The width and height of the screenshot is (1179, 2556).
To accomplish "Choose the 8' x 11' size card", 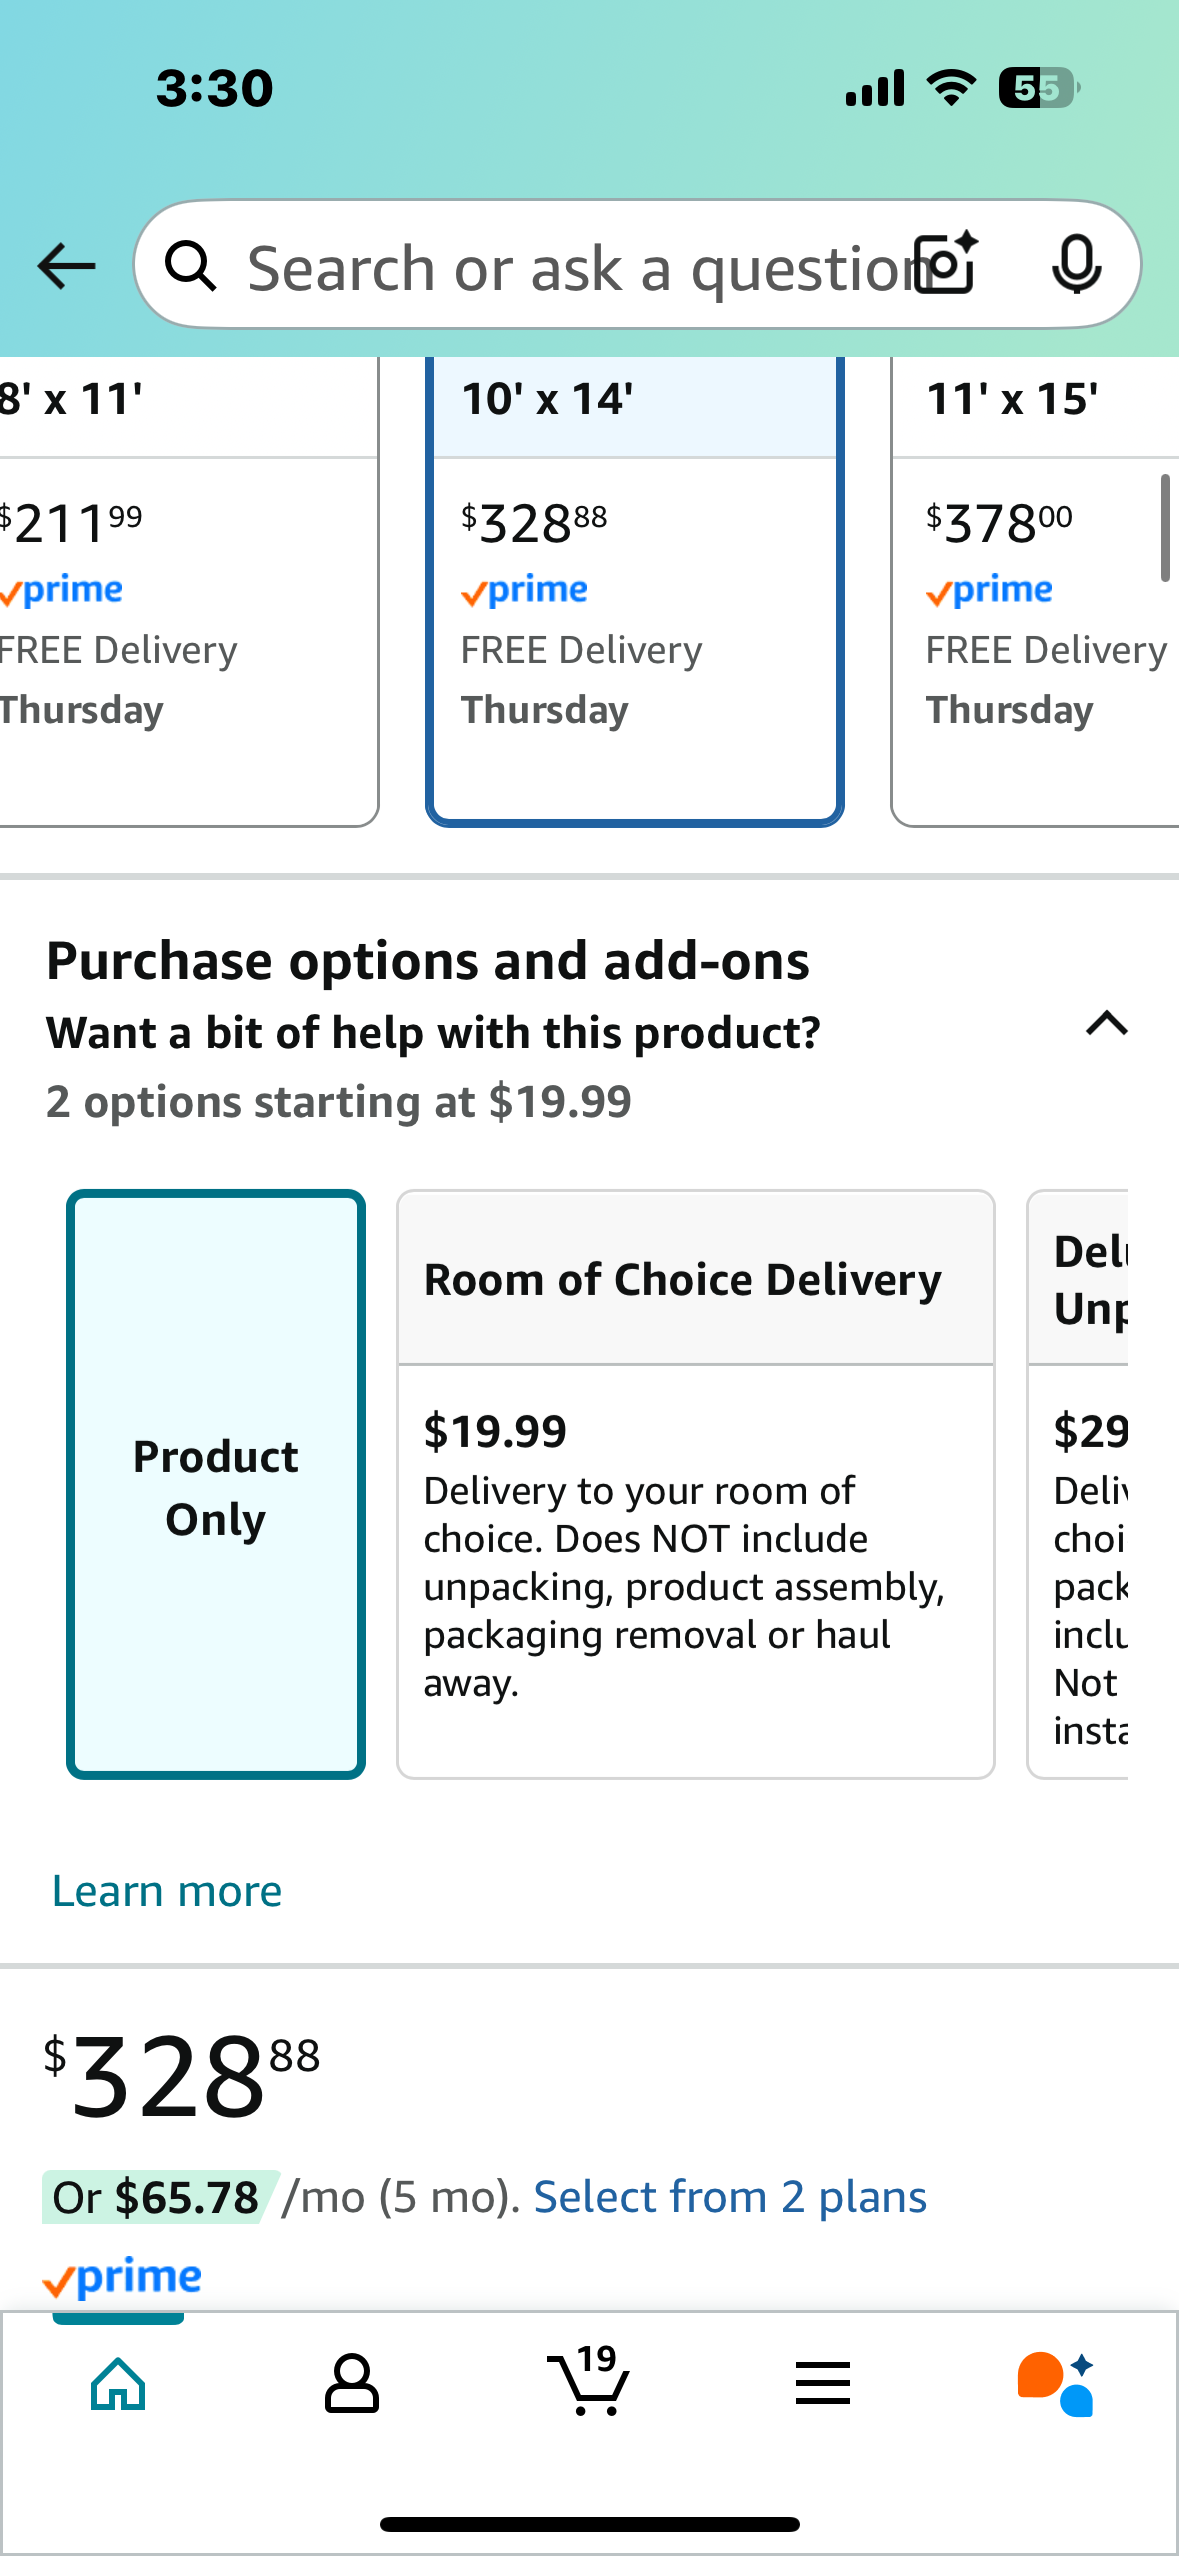I will pyautogui.click(x=189, y=591).
